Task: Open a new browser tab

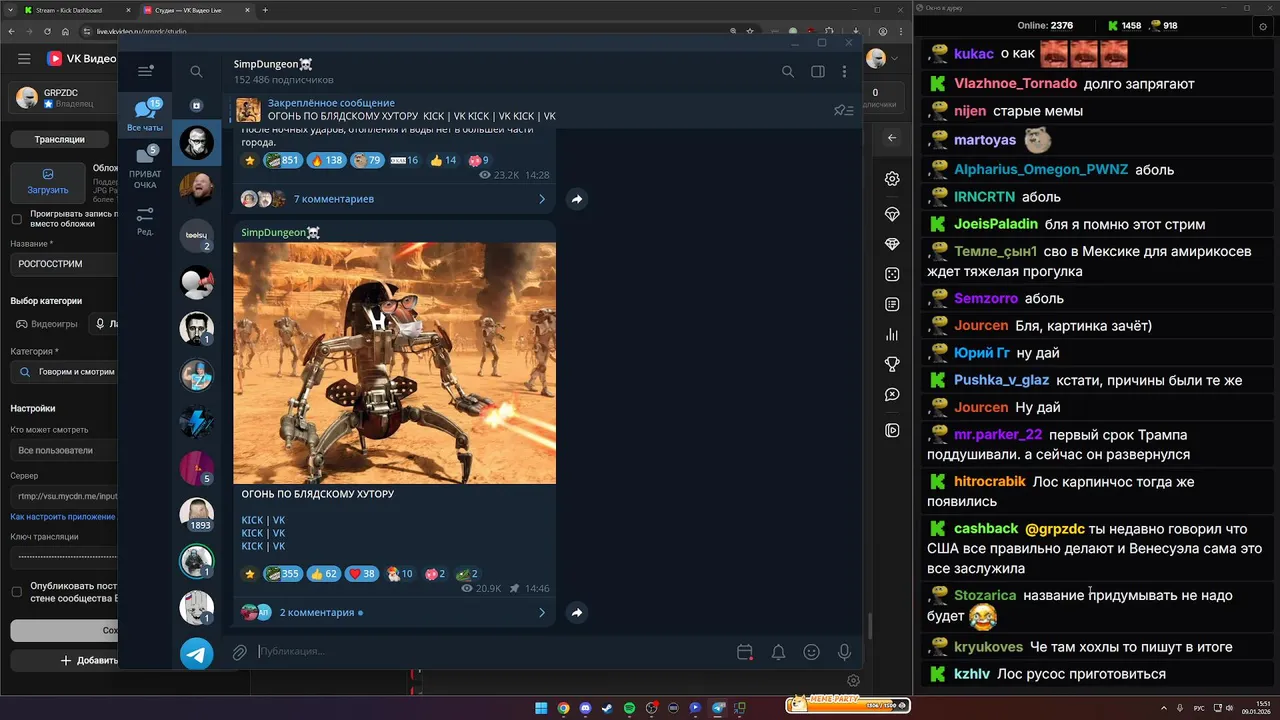Action: tap(265, 10)
